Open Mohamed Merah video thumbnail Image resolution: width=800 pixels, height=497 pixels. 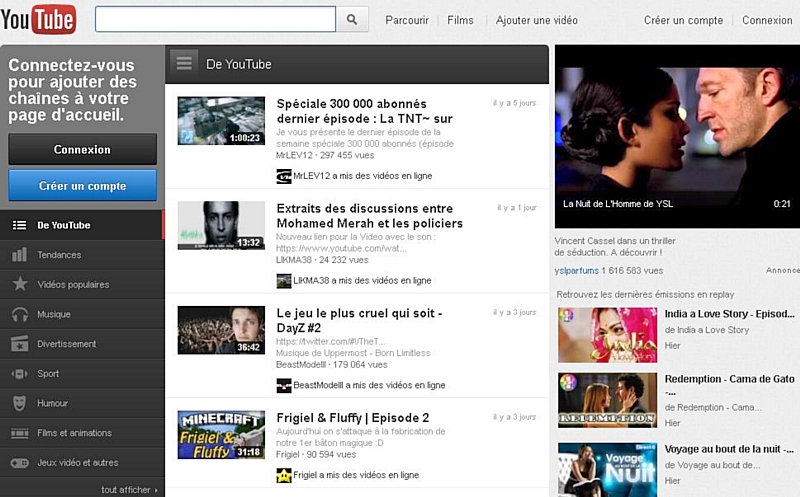tap(221, 226)
